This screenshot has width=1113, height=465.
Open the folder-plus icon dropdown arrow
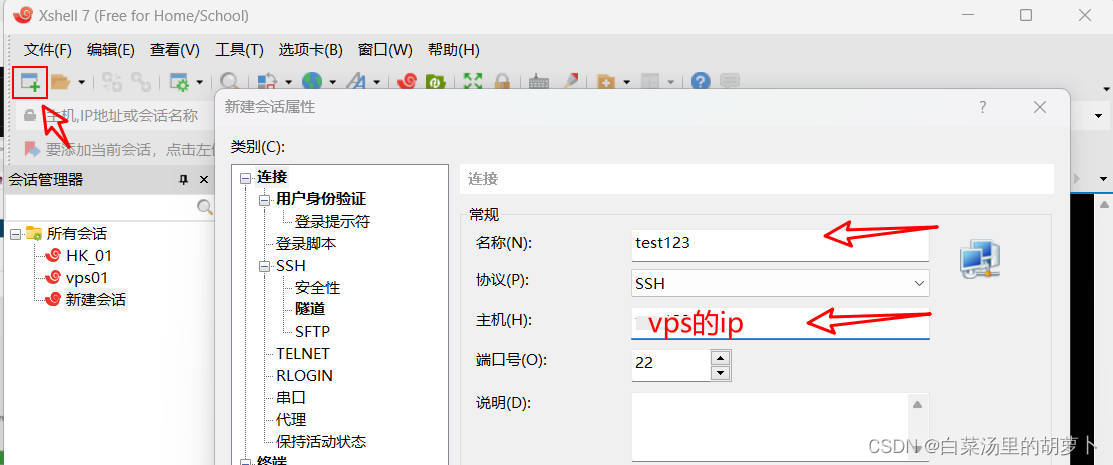(626, 83)
